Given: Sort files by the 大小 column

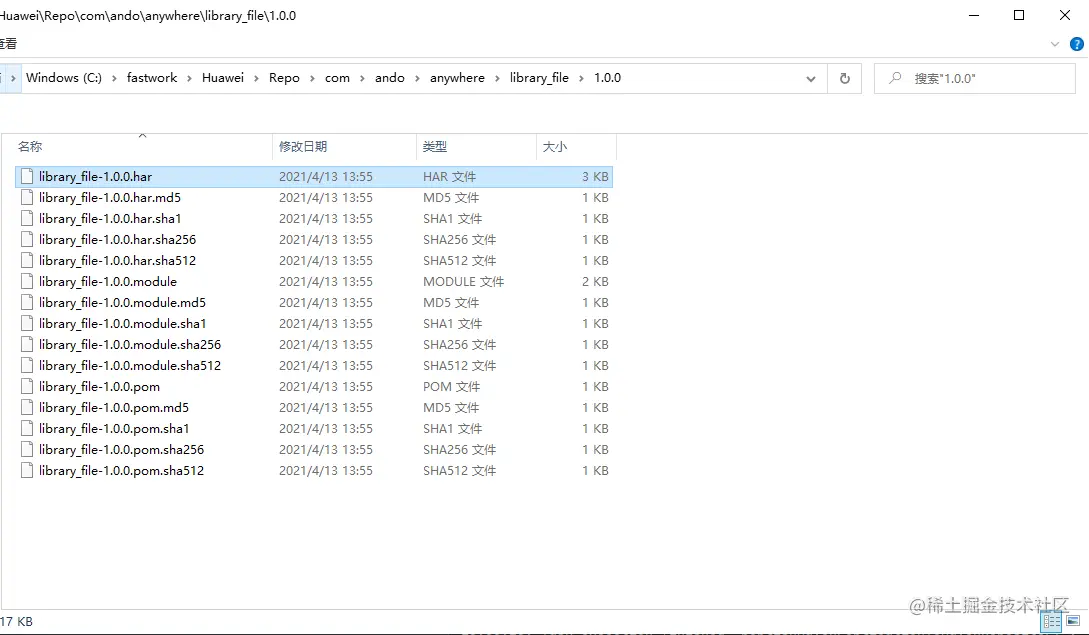Looking at the screenshot, I should [x=576, y=147].
